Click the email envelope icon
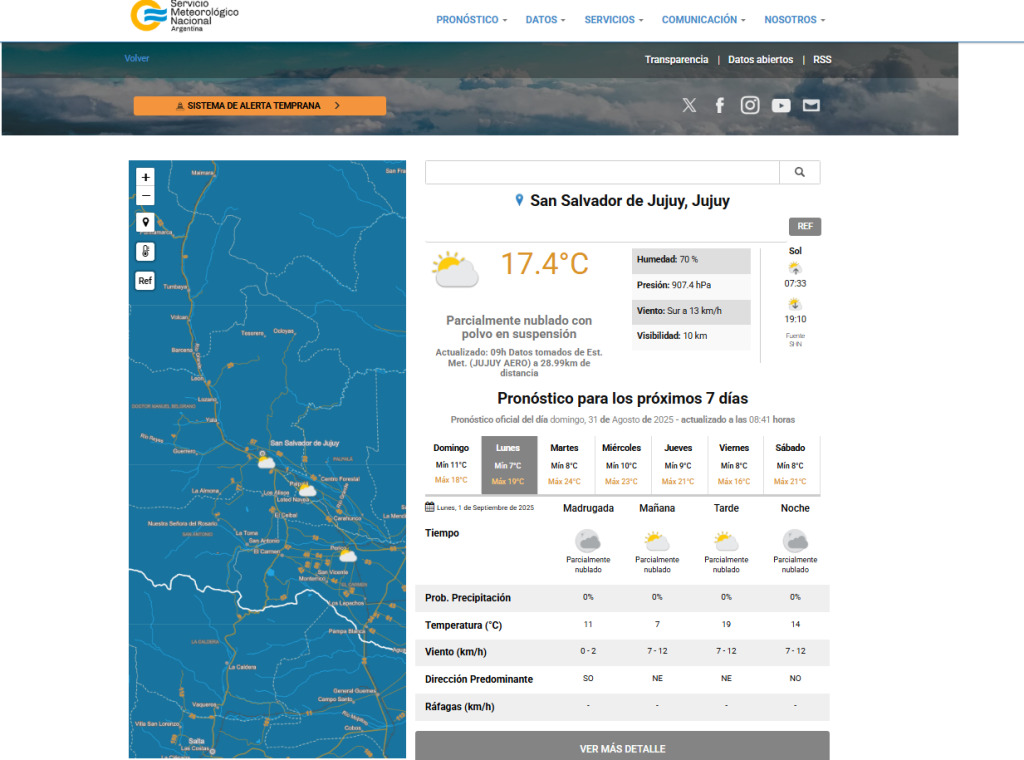Image resolution: width=1024 pixels, height=760 pixels. click(811, 105)
